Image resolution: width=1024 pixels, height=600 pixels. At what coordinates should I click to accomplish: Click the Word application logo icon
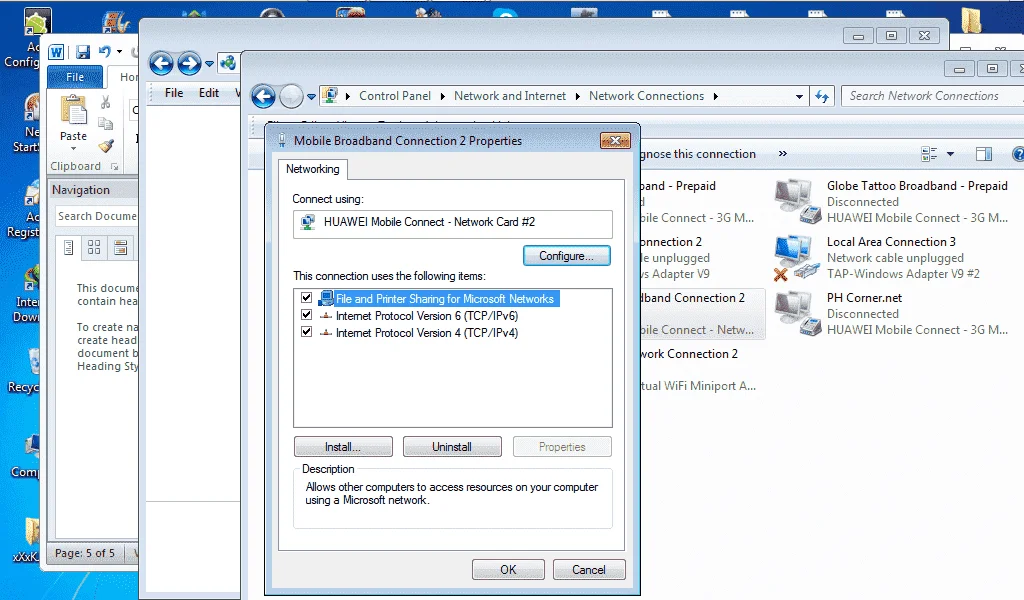[x=56, y=52]
